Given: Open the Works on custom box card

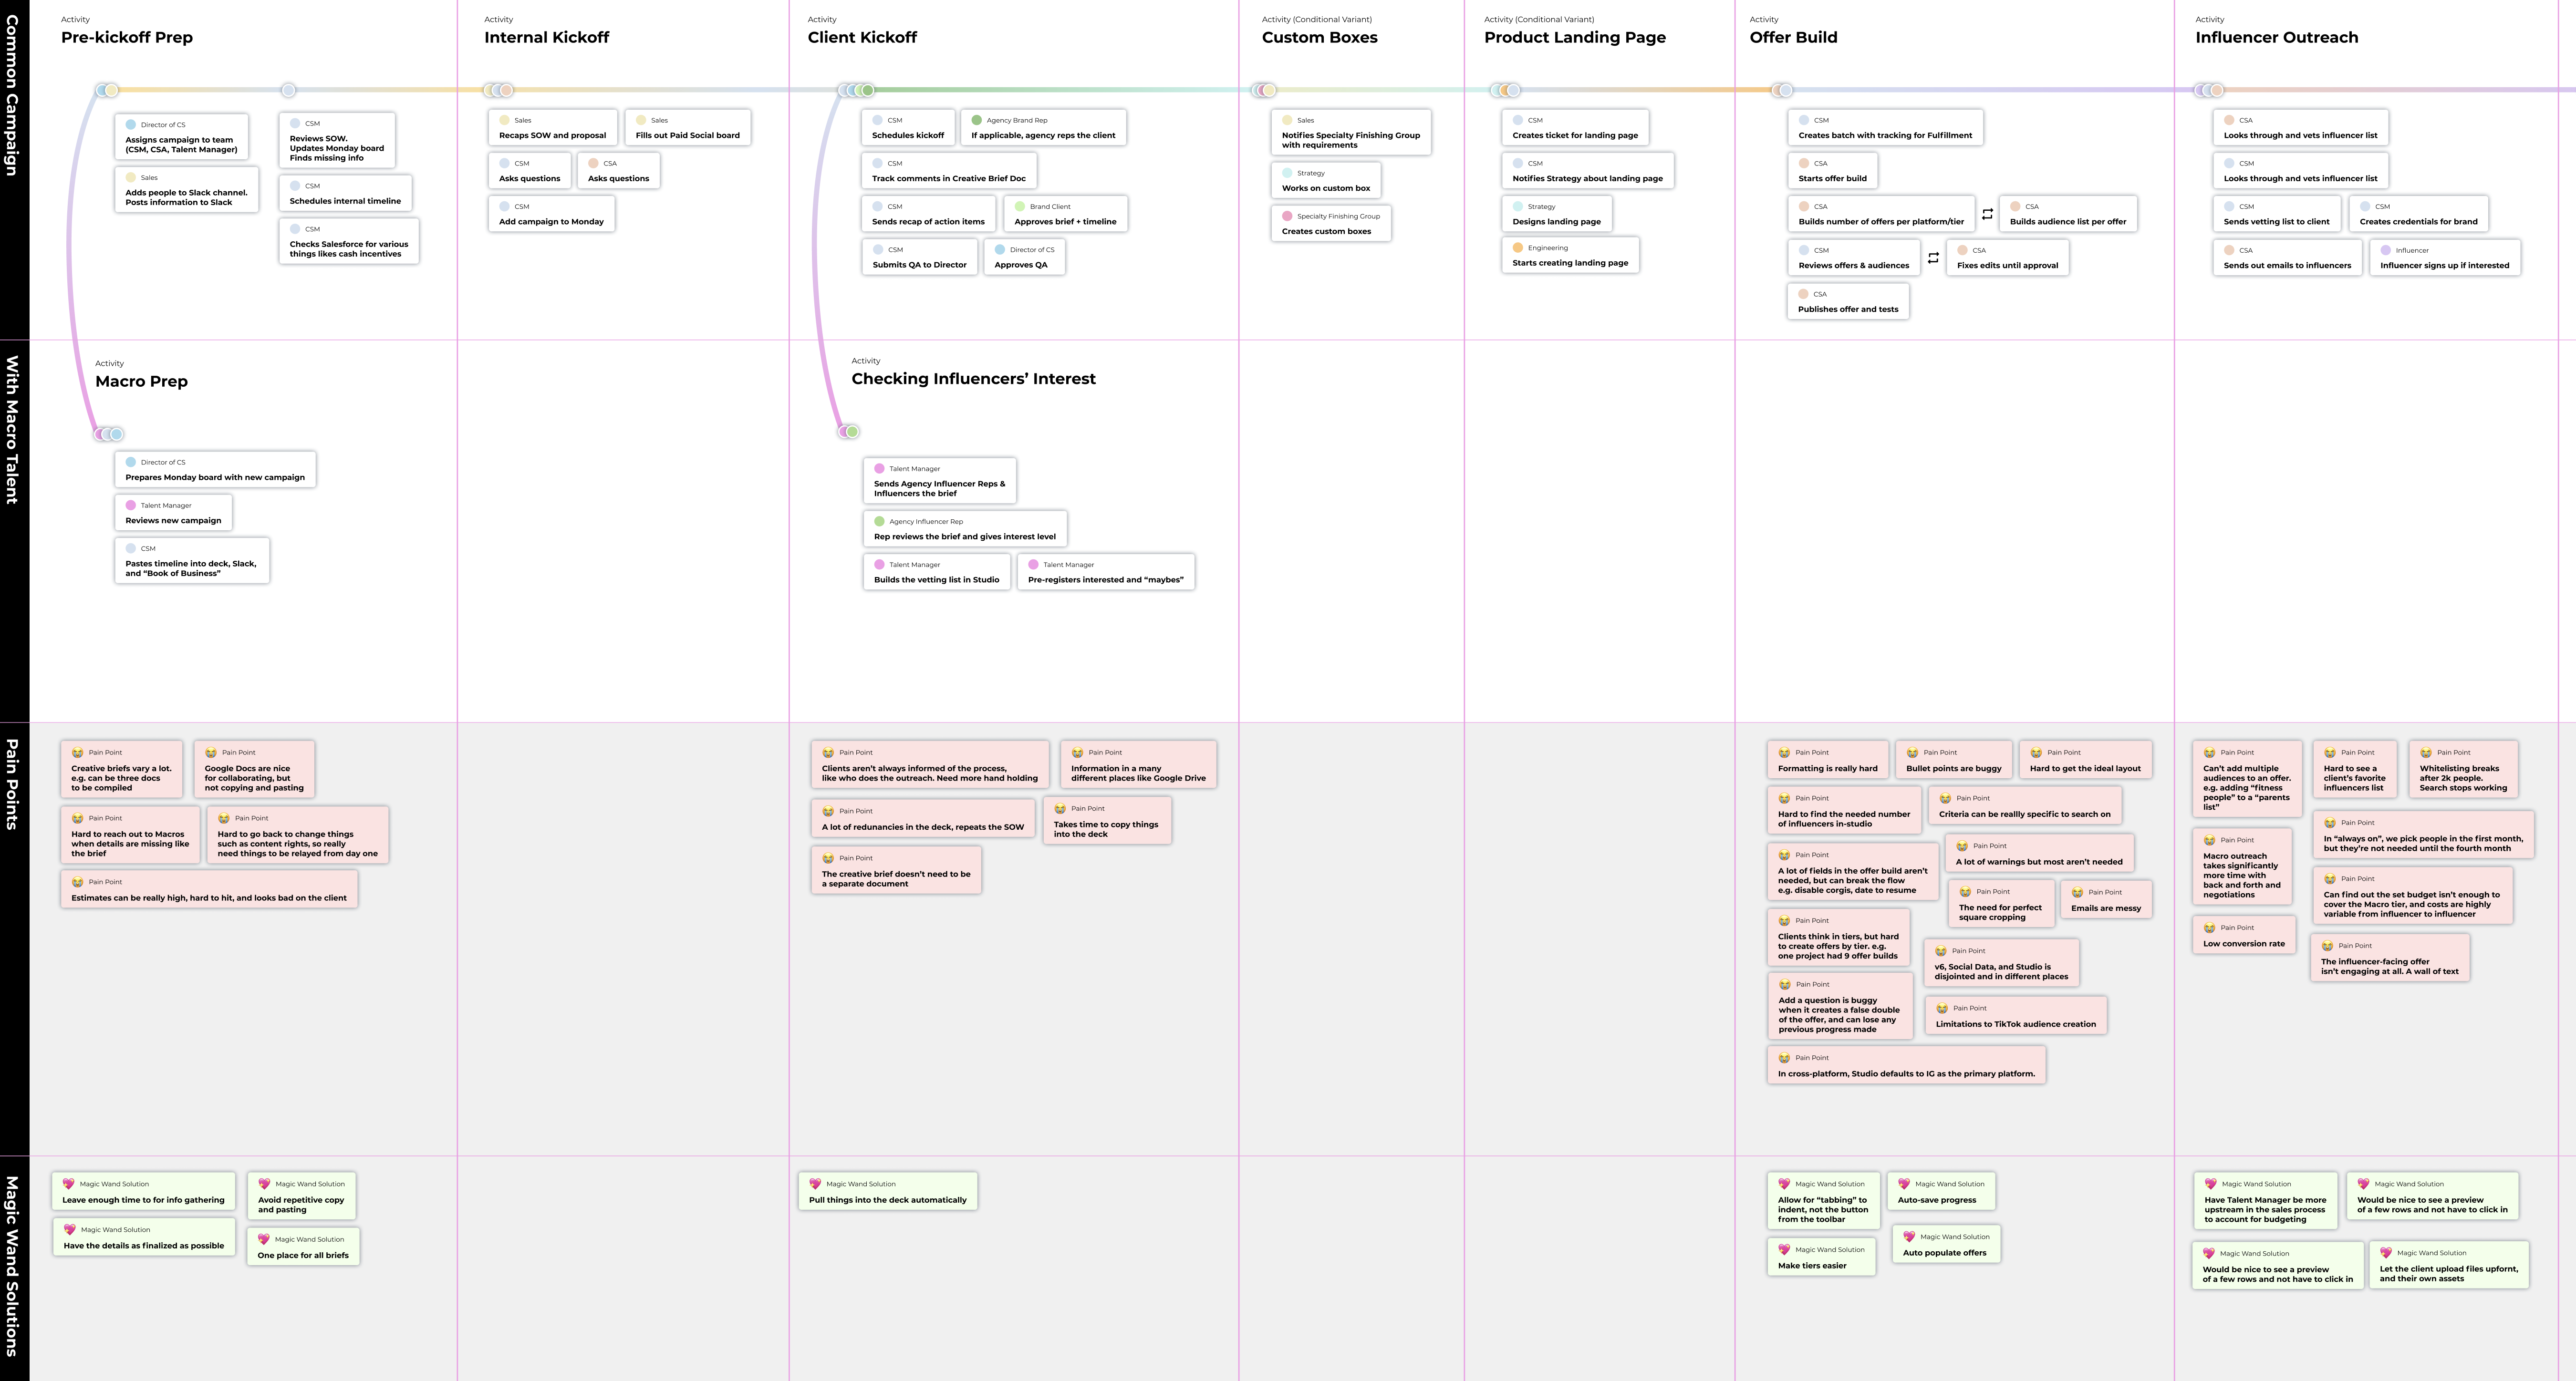Looking at the screenshot, I should (x=1326, y=180).
